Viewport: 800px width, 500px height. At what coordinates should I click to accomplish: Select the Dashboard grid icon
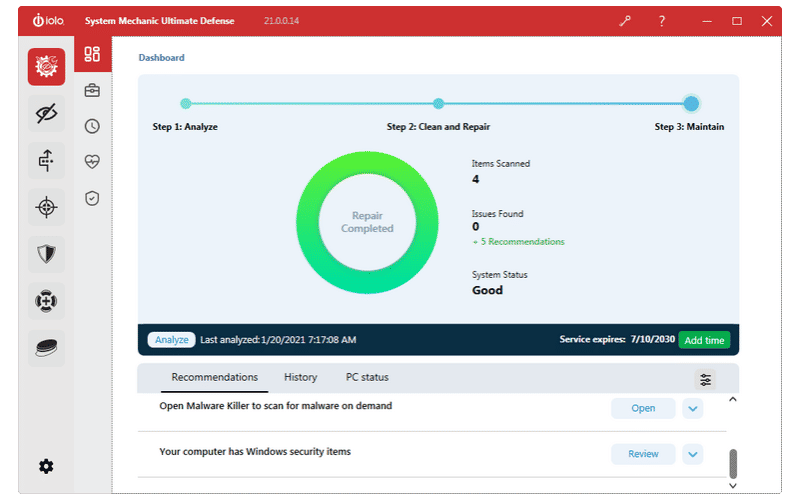92,54
